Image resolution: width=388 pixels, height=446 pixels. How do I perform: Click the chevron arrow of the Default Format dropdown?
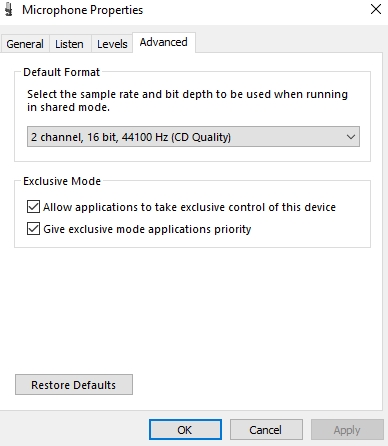[x=351, y=137]
